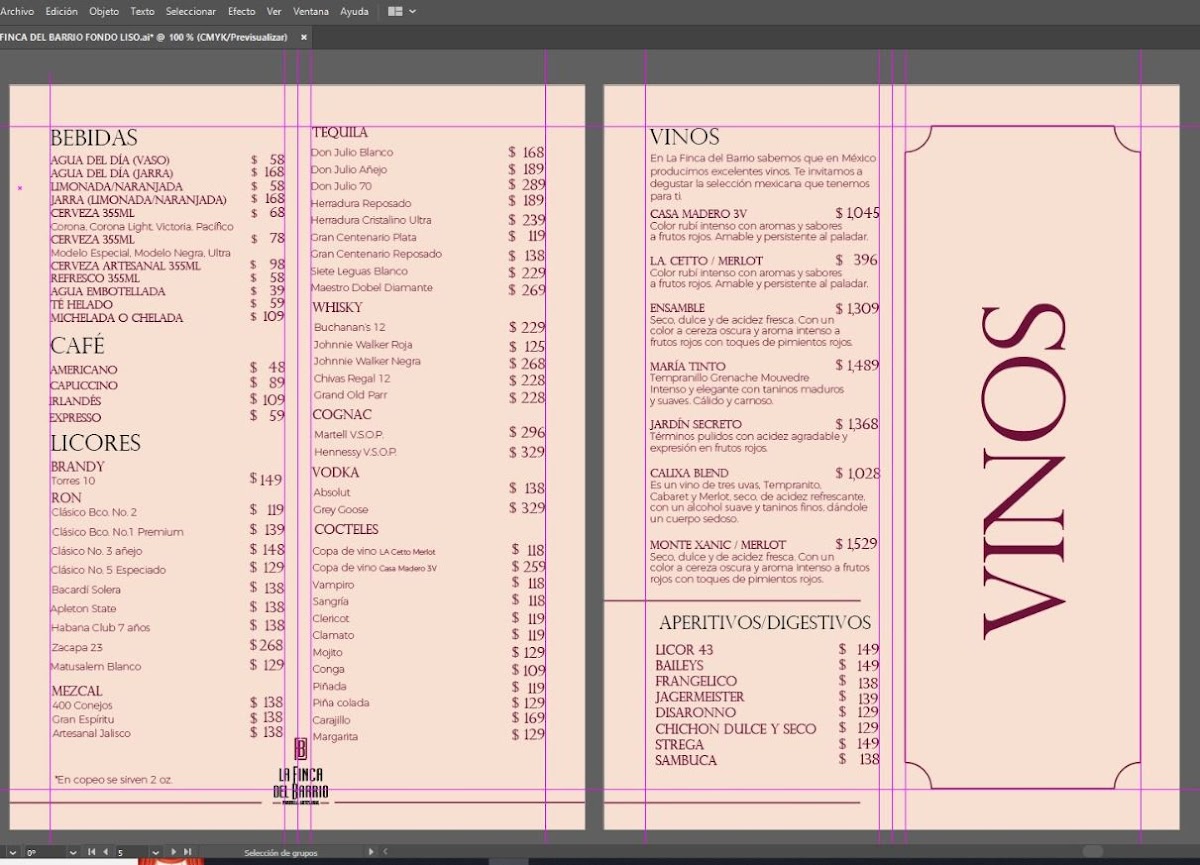Open the Ayuda menu

(x=355, y=11)
